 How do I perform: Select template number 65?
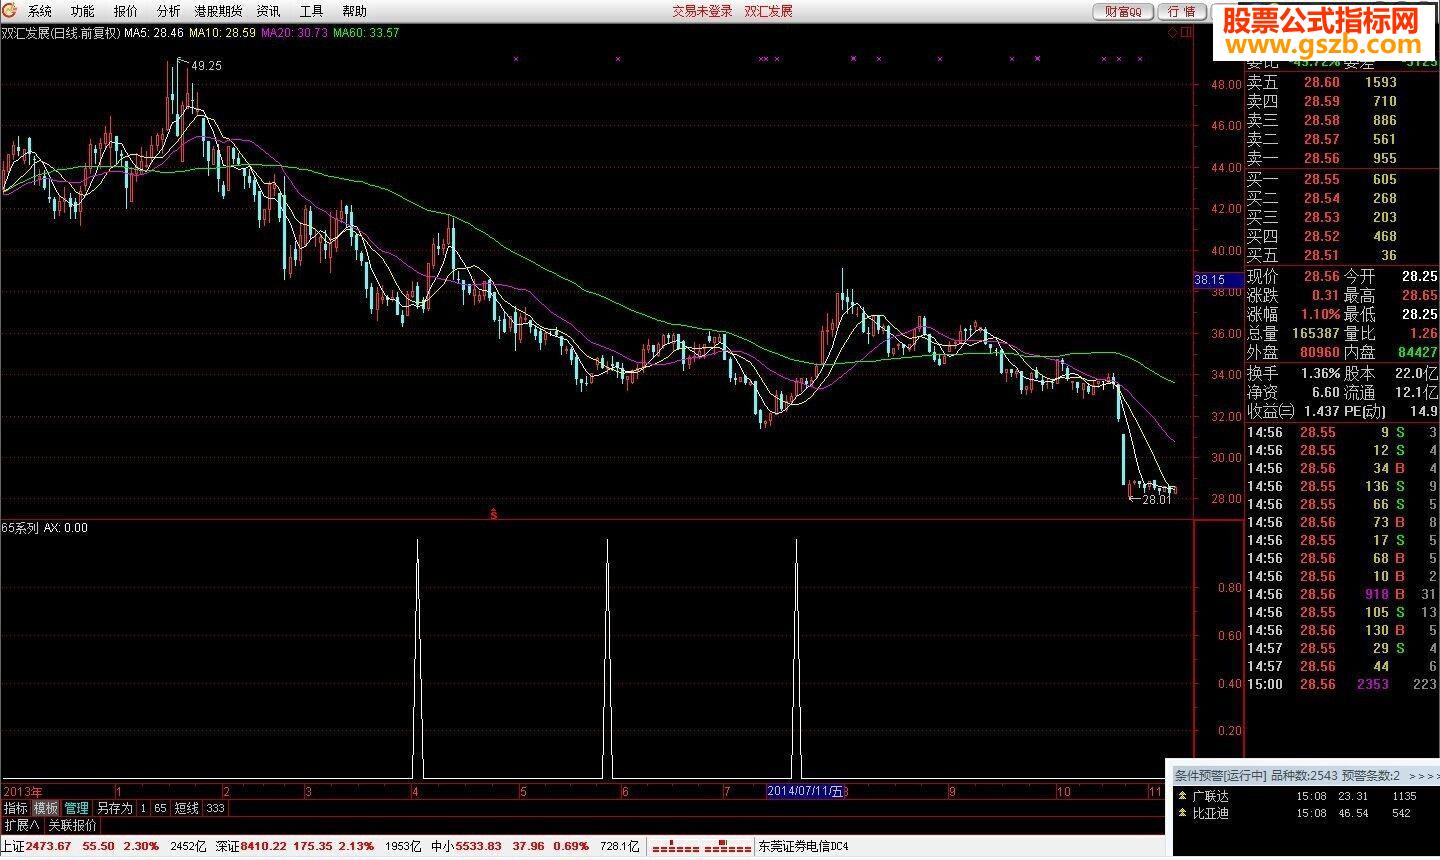(160, 808)
